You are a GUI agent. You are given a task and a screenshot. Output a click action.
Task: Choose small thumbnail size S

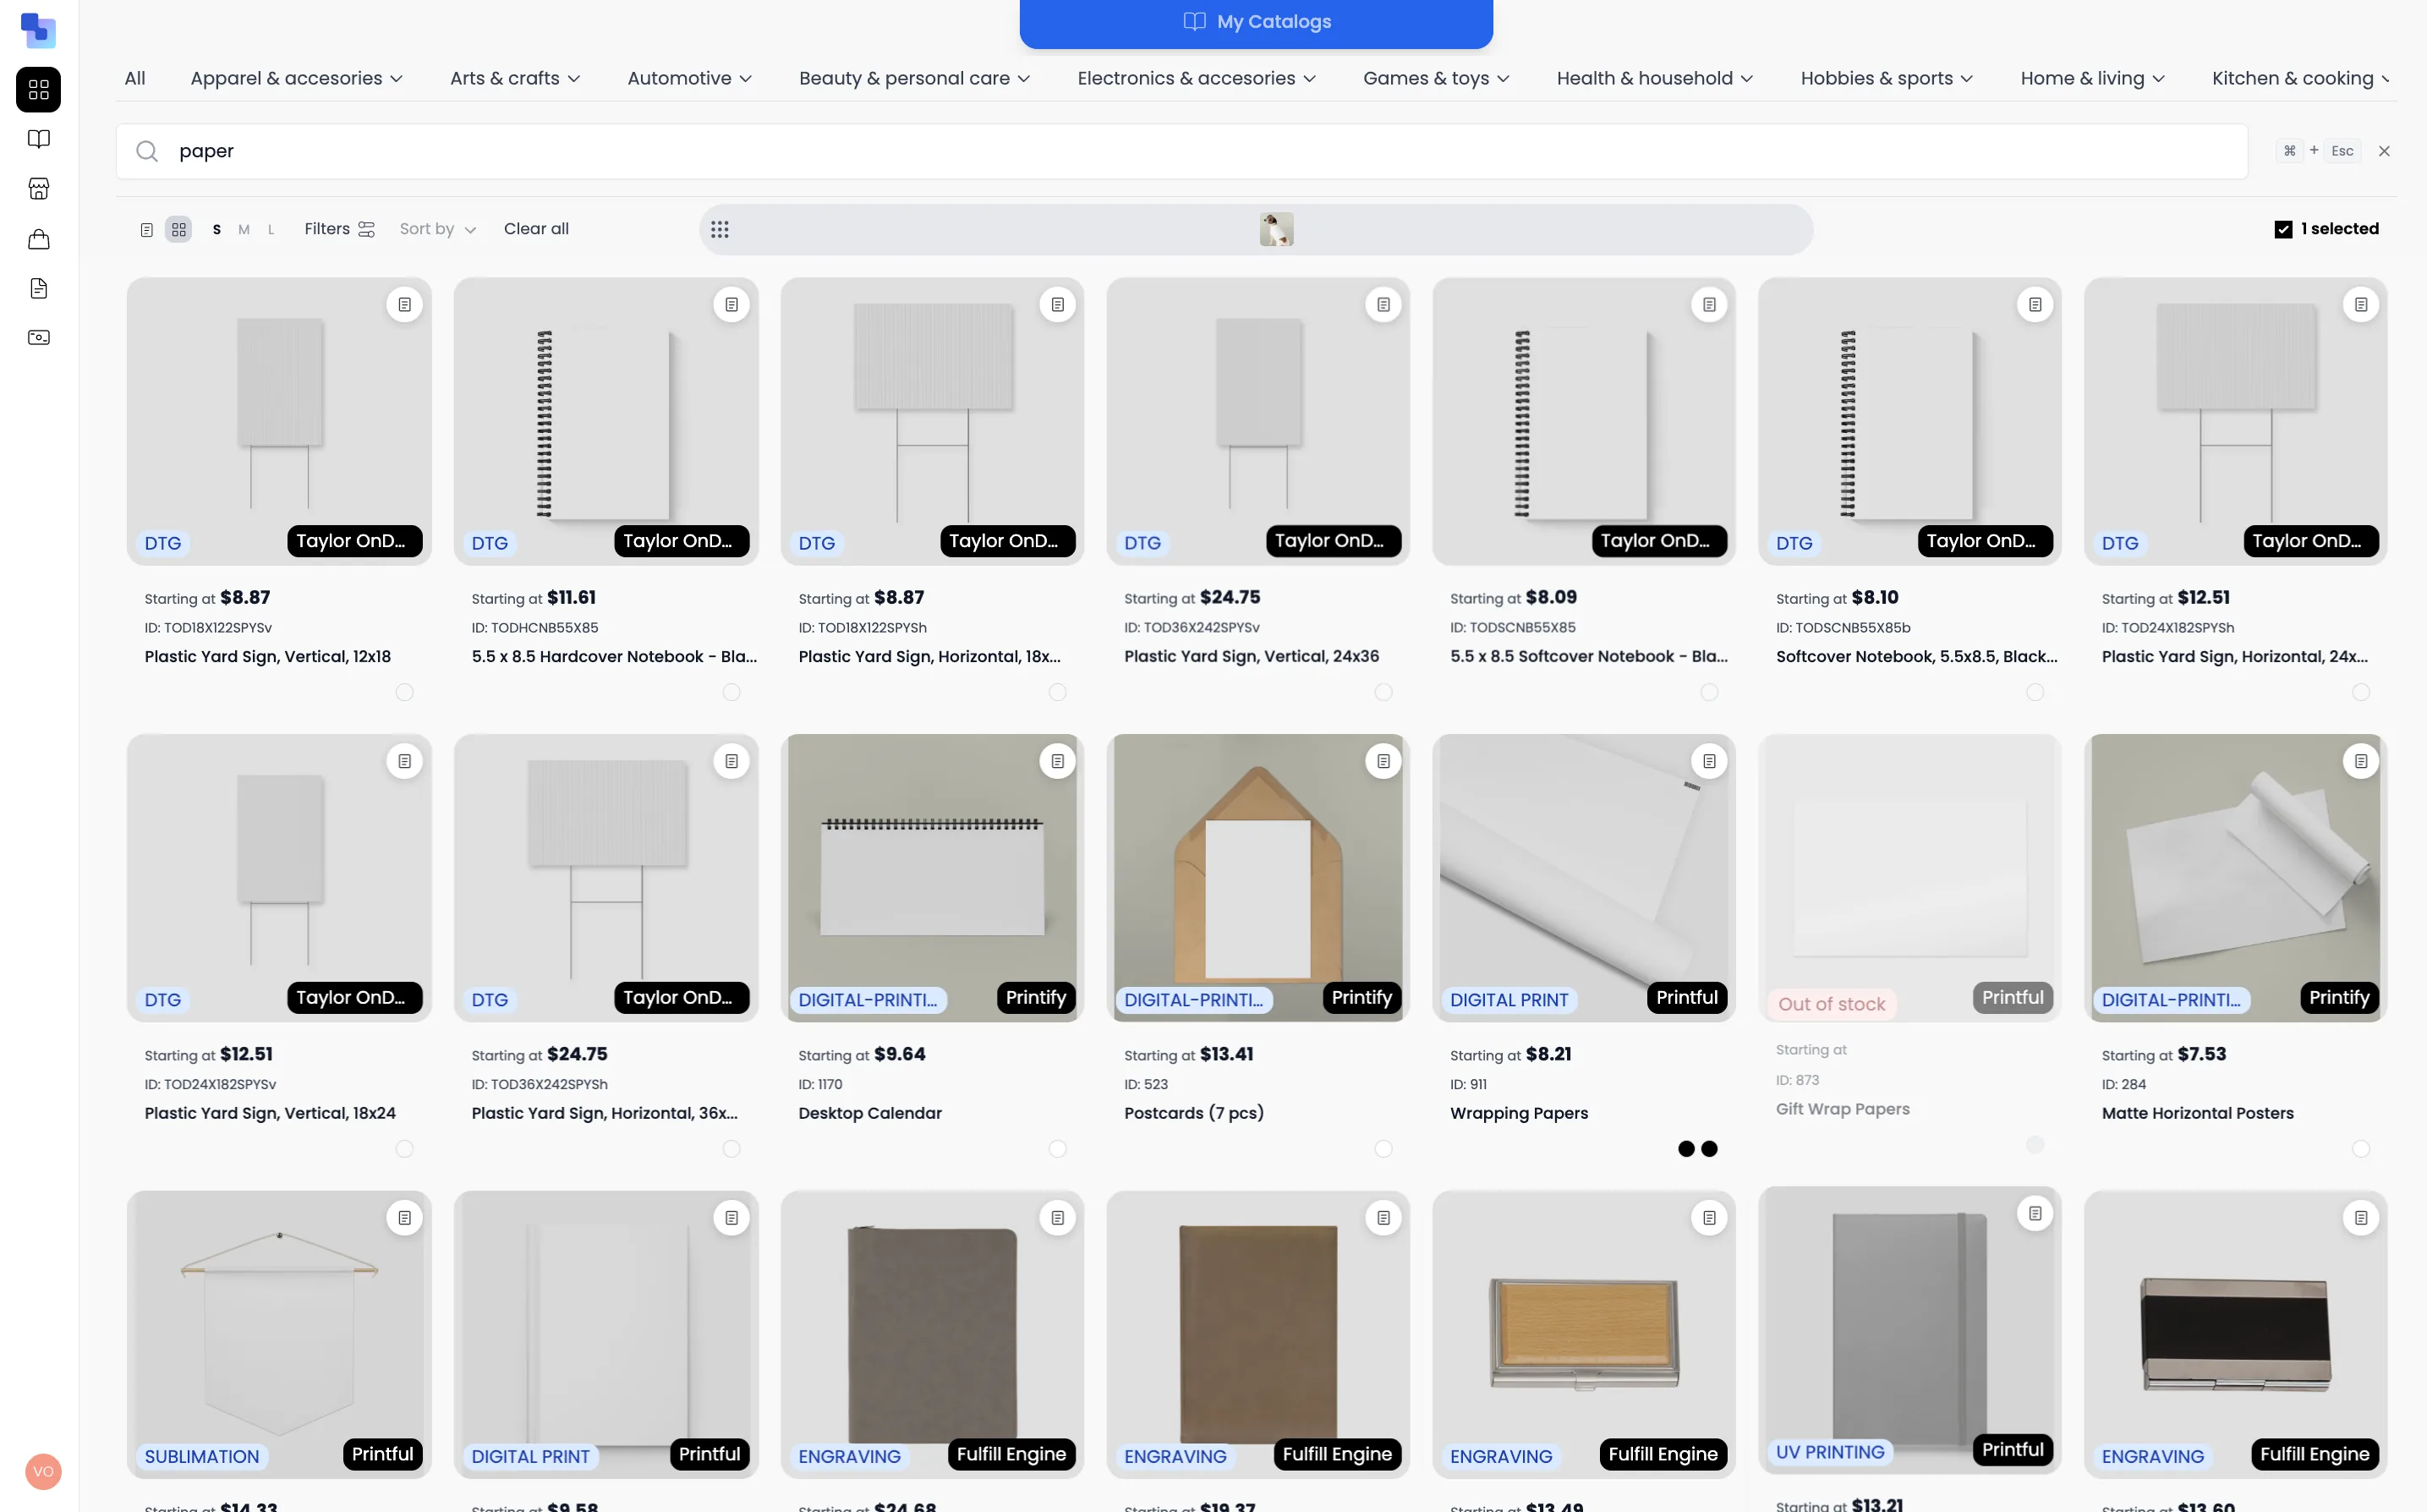click(217, 229)
